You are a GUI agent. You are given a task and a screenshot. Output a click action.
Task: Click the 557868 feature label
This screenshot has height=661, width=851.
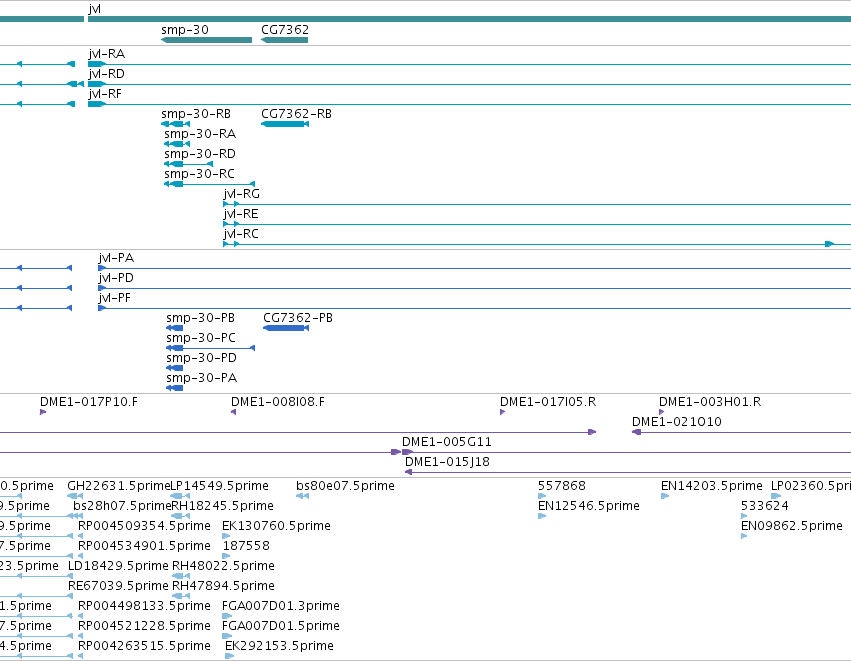tap(562, 486)
